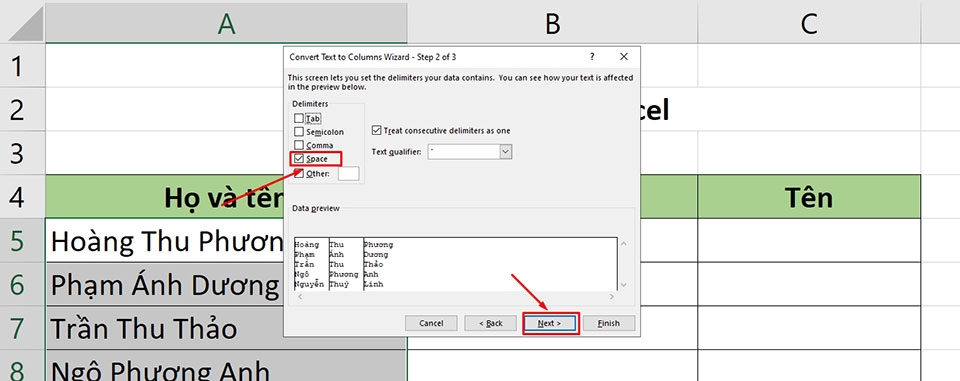Click the Tên header cell

point(809,197)
